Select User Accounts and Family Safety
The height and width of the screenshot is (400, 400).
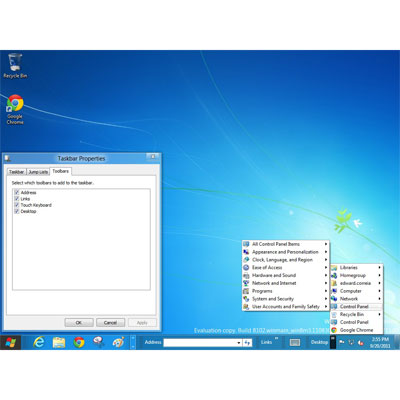[x=286, y=307]
